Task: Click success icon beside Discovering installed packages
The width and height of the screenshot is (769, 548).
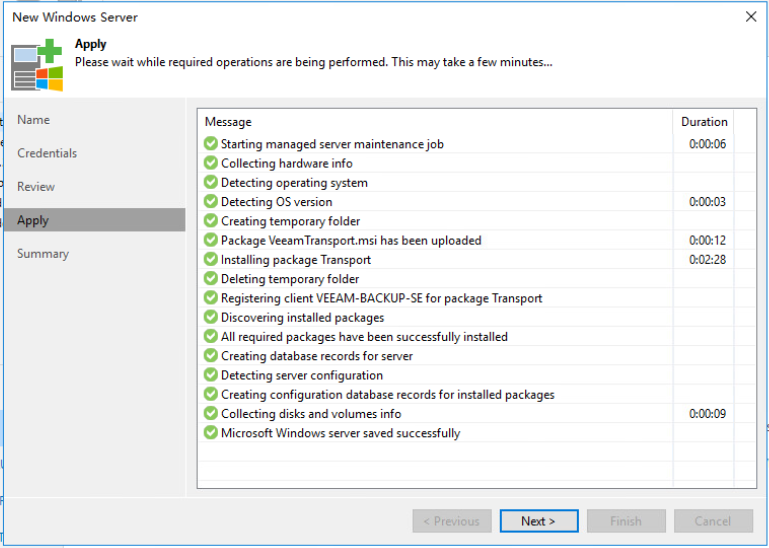Action: (x=211, y=317)
